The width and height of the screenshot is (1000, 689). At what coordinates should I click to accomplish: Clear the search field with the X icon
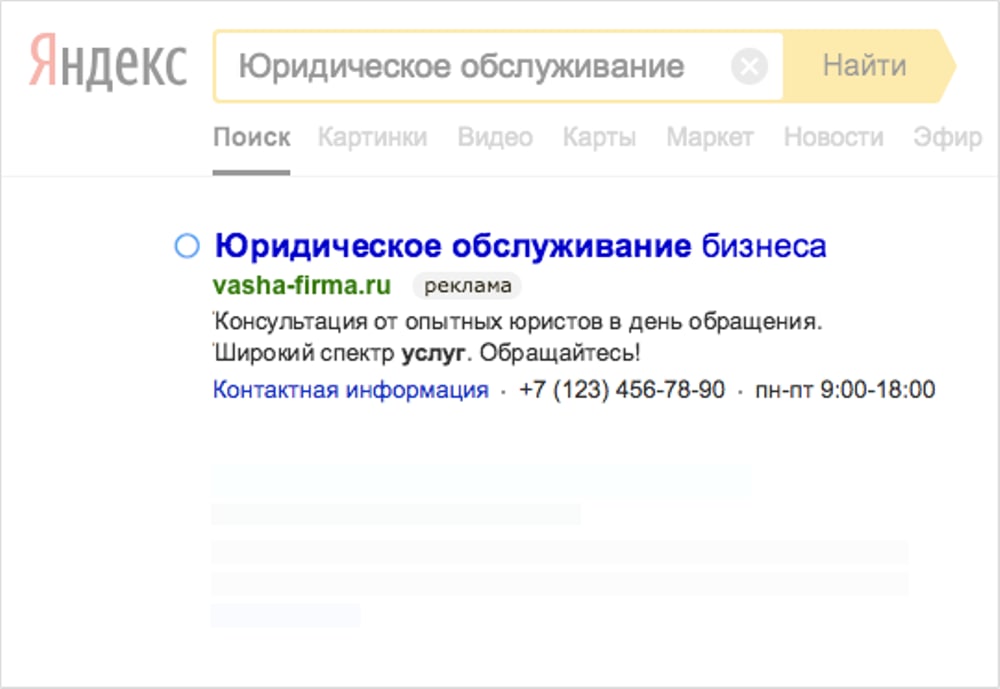(x=749, y=66)
